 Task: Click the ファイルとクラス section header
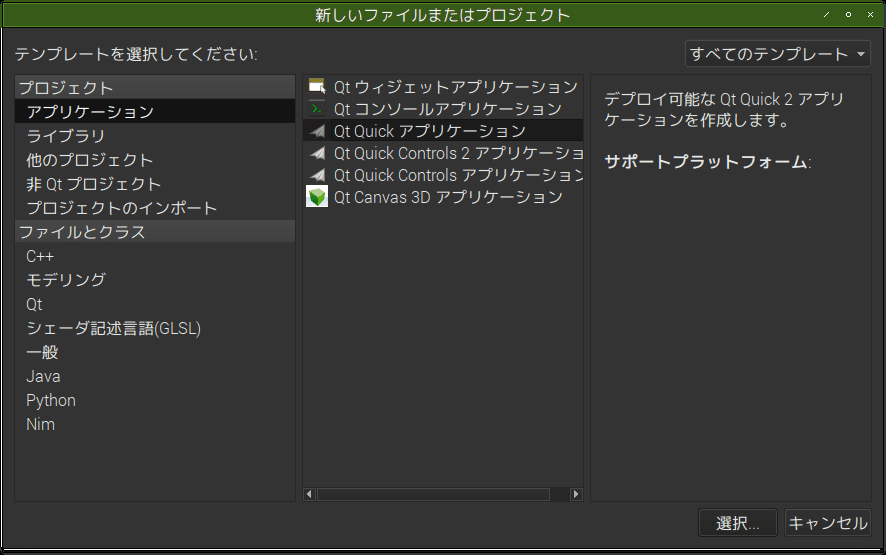coord(155,232)
